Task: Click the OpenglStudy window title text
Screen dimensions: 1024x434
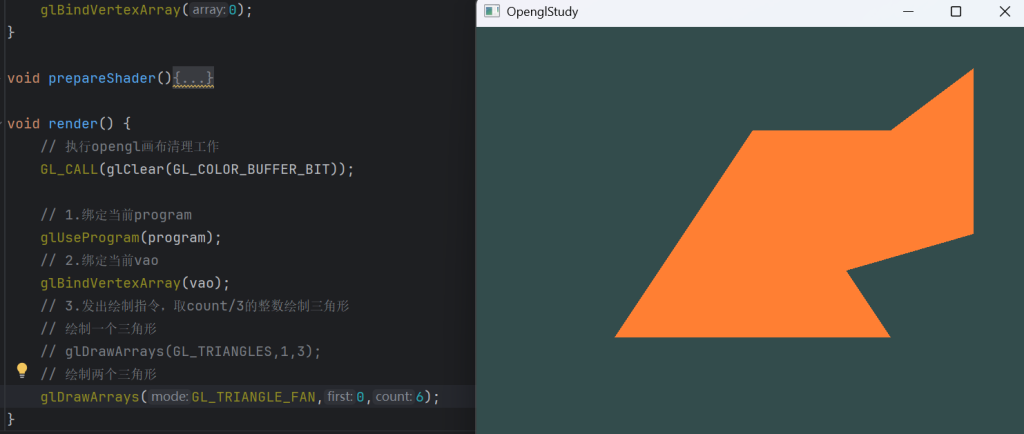Action: 542,12
